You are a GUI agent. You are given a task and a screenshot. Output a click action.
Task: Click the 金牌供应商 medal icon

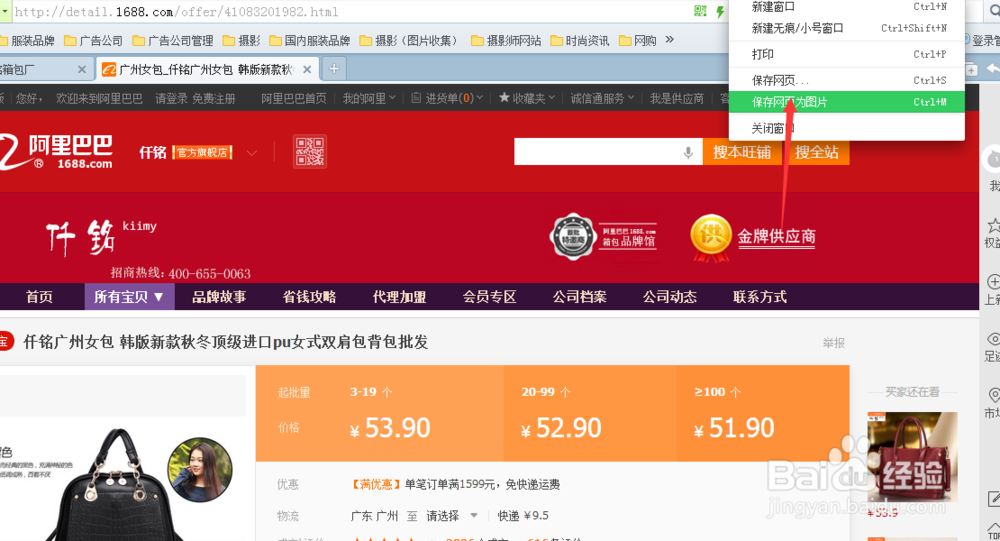[x=710, y=238]
